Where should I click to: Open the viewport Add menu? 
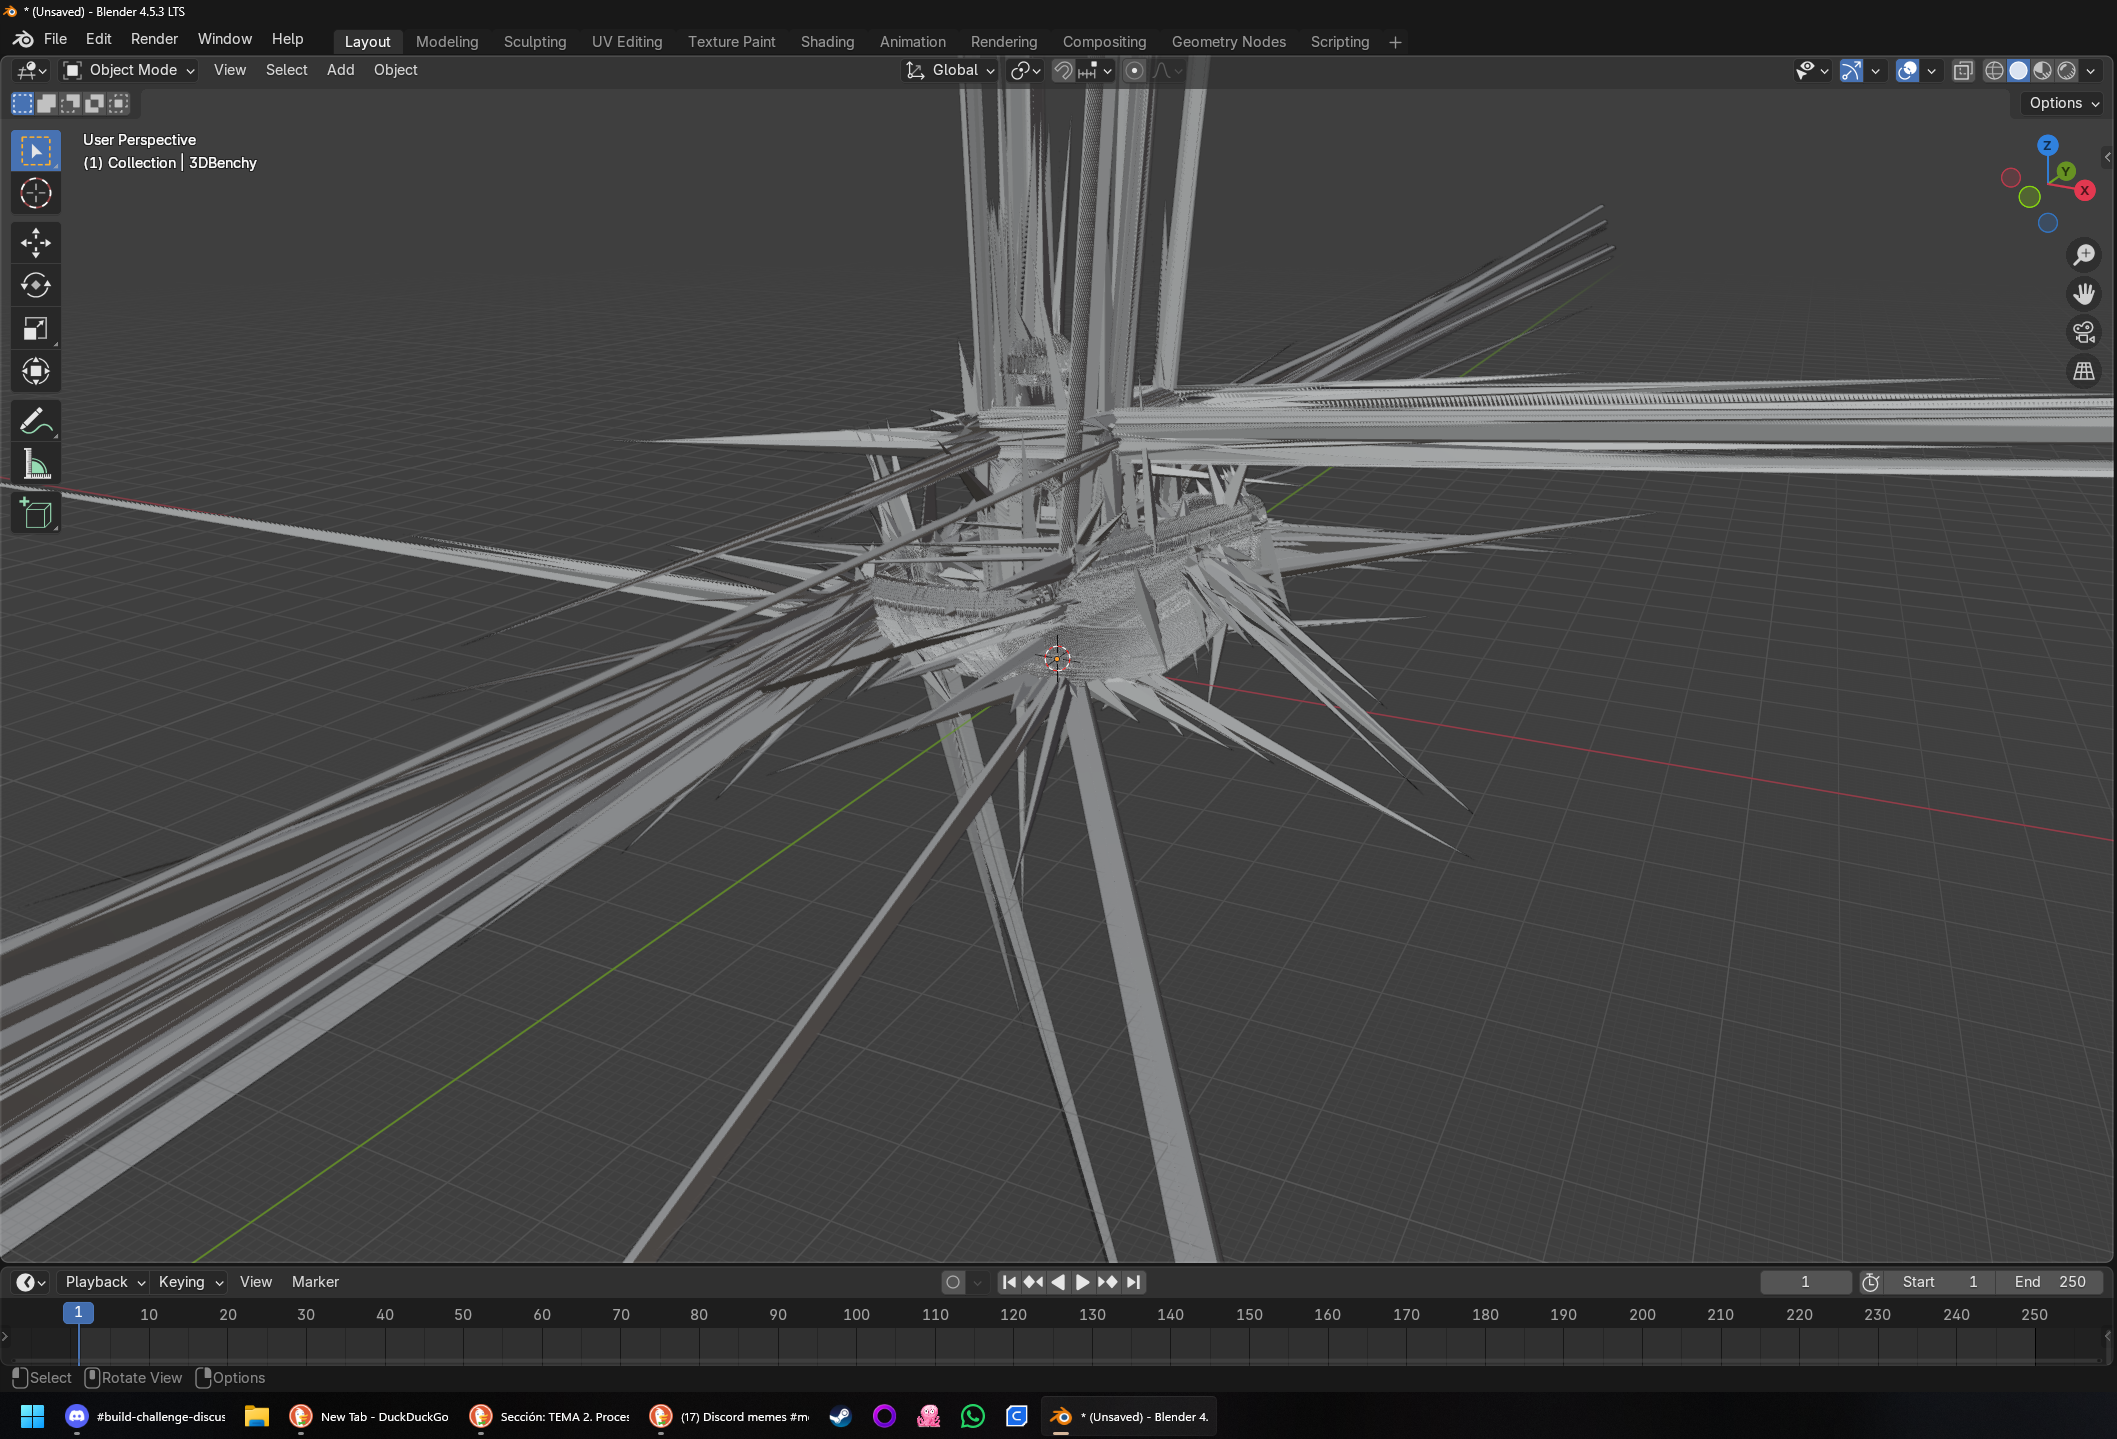pyautogui.click(x=340, y=70)
